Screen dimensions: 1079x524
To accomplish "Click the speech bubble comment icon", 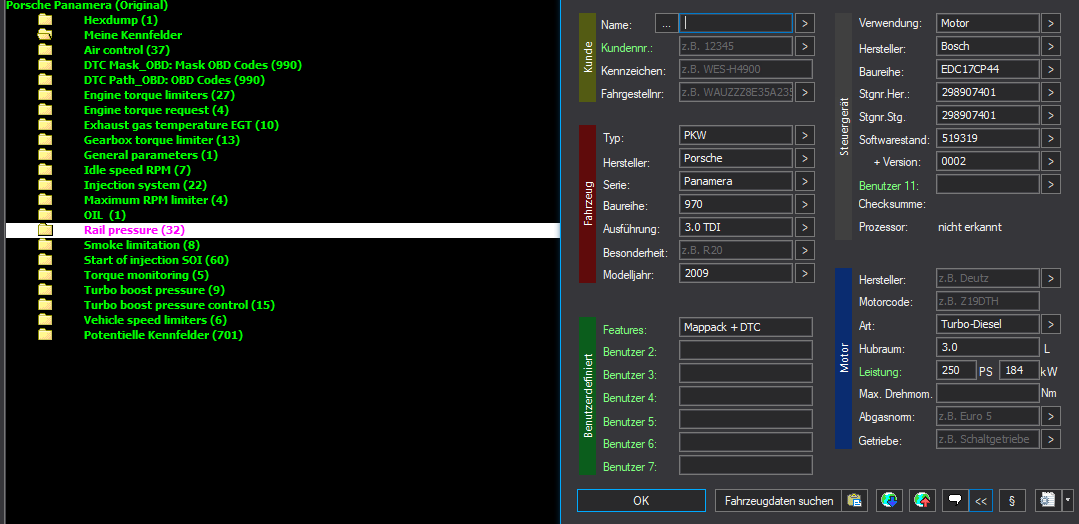I will [x=955, y=501].
